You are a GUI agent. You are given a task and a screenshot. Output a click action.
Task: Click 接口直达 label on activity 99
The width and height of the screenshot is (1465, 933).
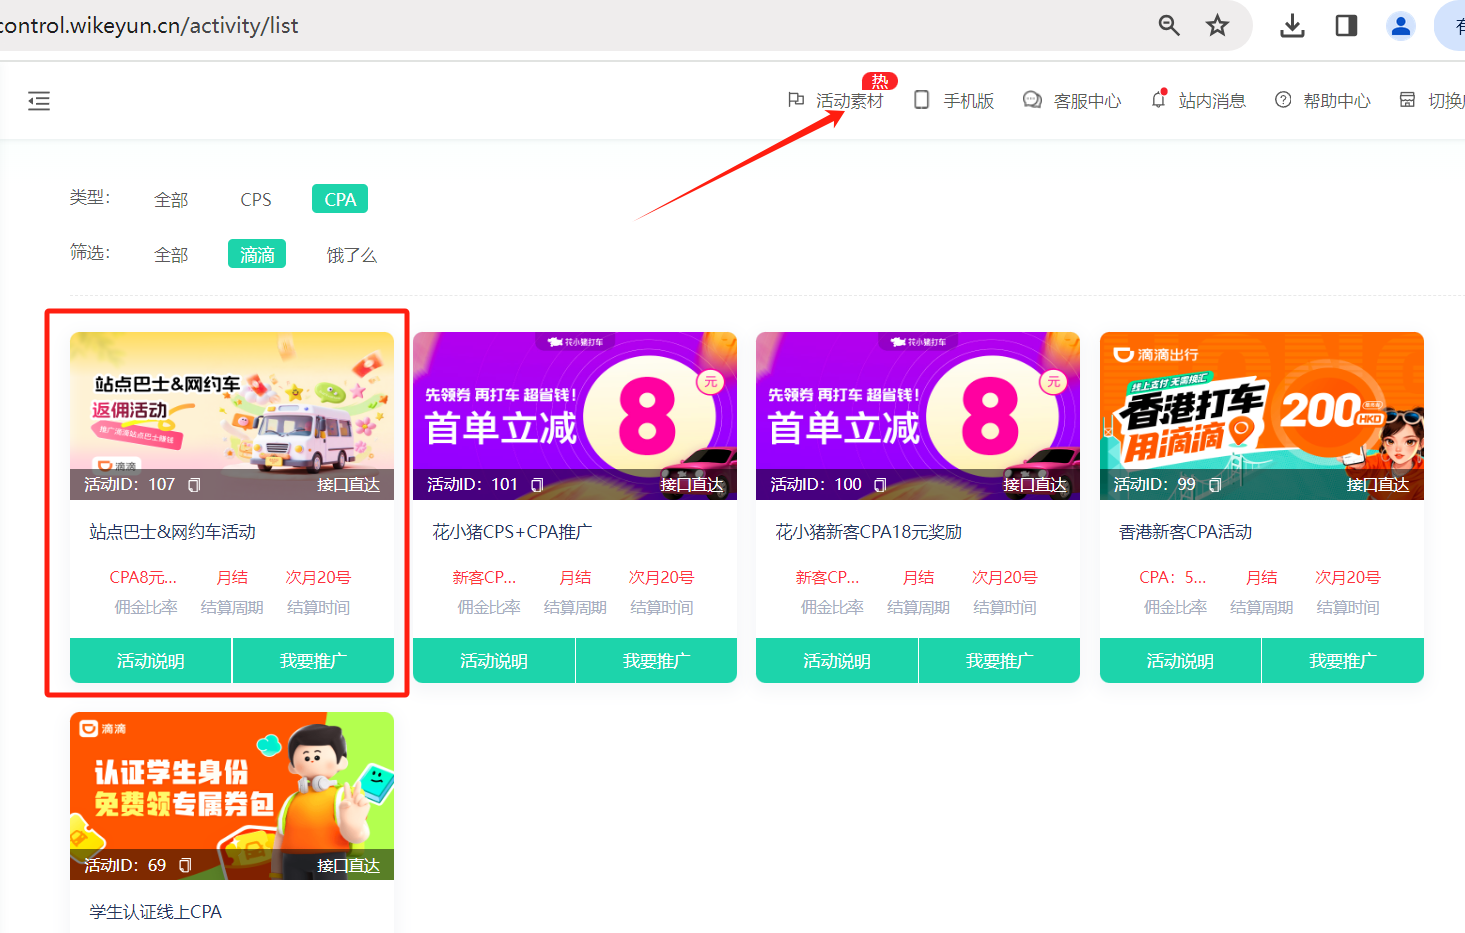(1378, 485)
